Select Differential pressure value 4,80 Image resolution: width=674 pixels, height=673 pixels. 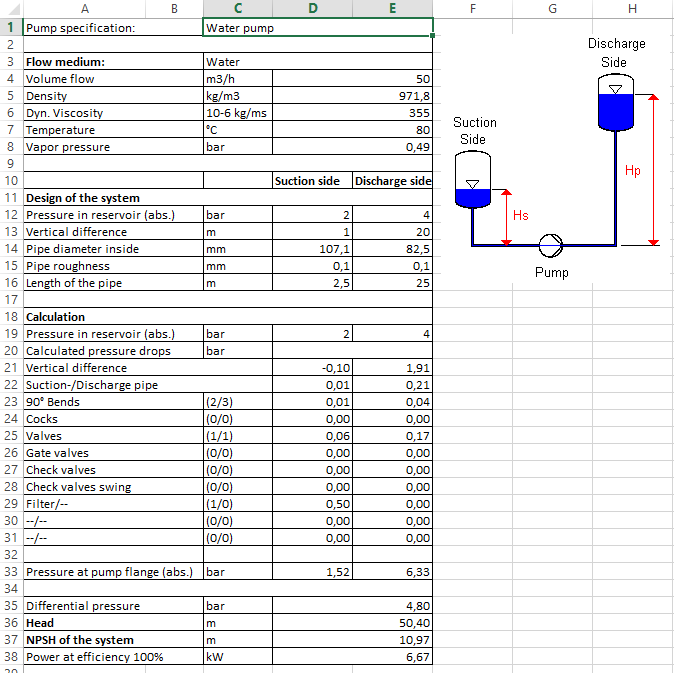point(352,606)
